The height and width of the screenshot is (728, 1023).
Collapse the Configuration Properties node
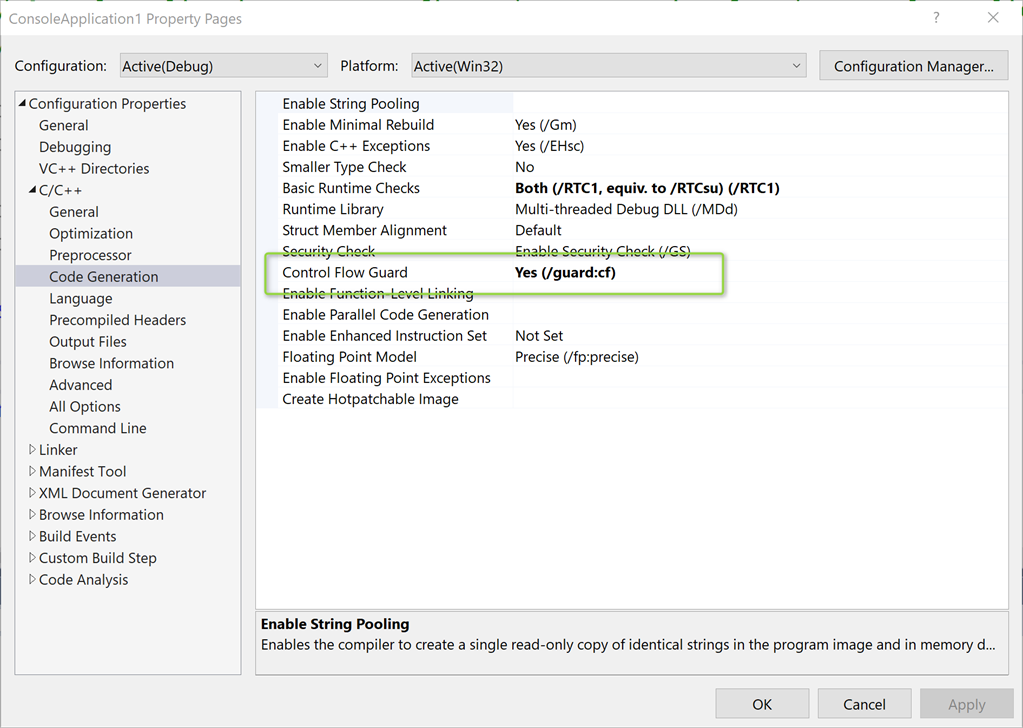point(22,103)
